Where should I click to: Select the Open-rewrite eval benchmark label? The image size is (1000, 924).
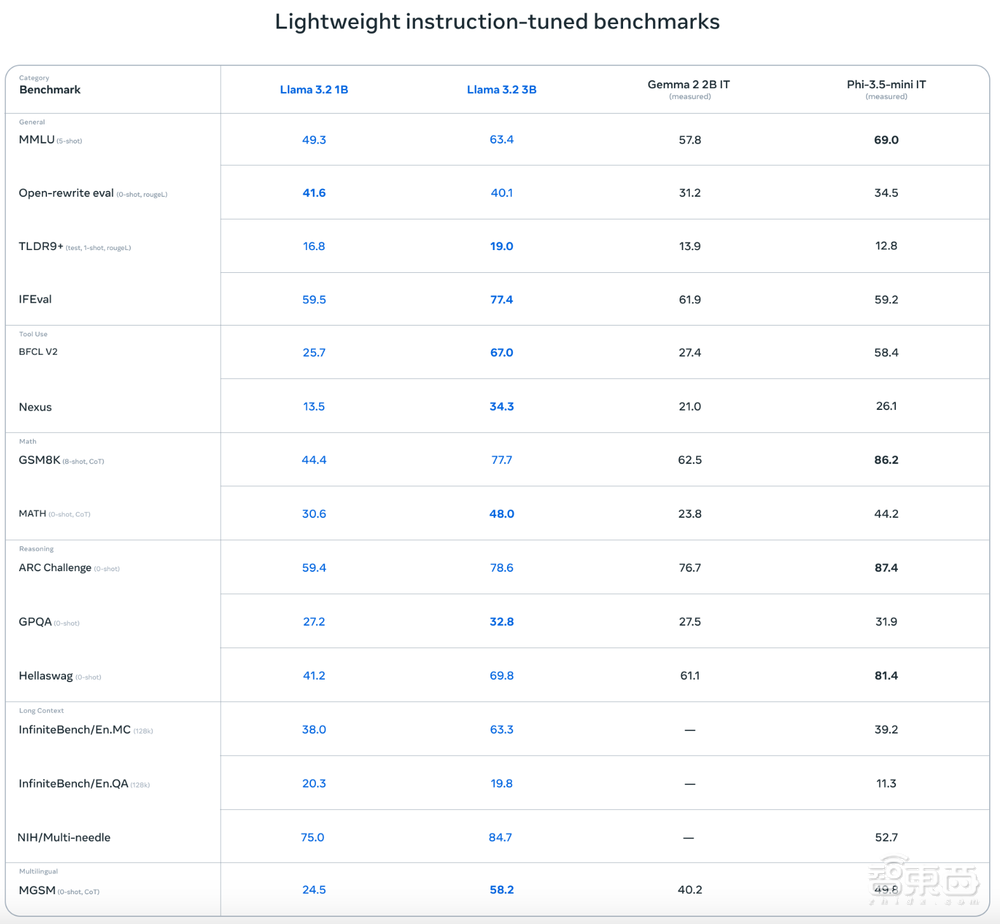[66, 193]
